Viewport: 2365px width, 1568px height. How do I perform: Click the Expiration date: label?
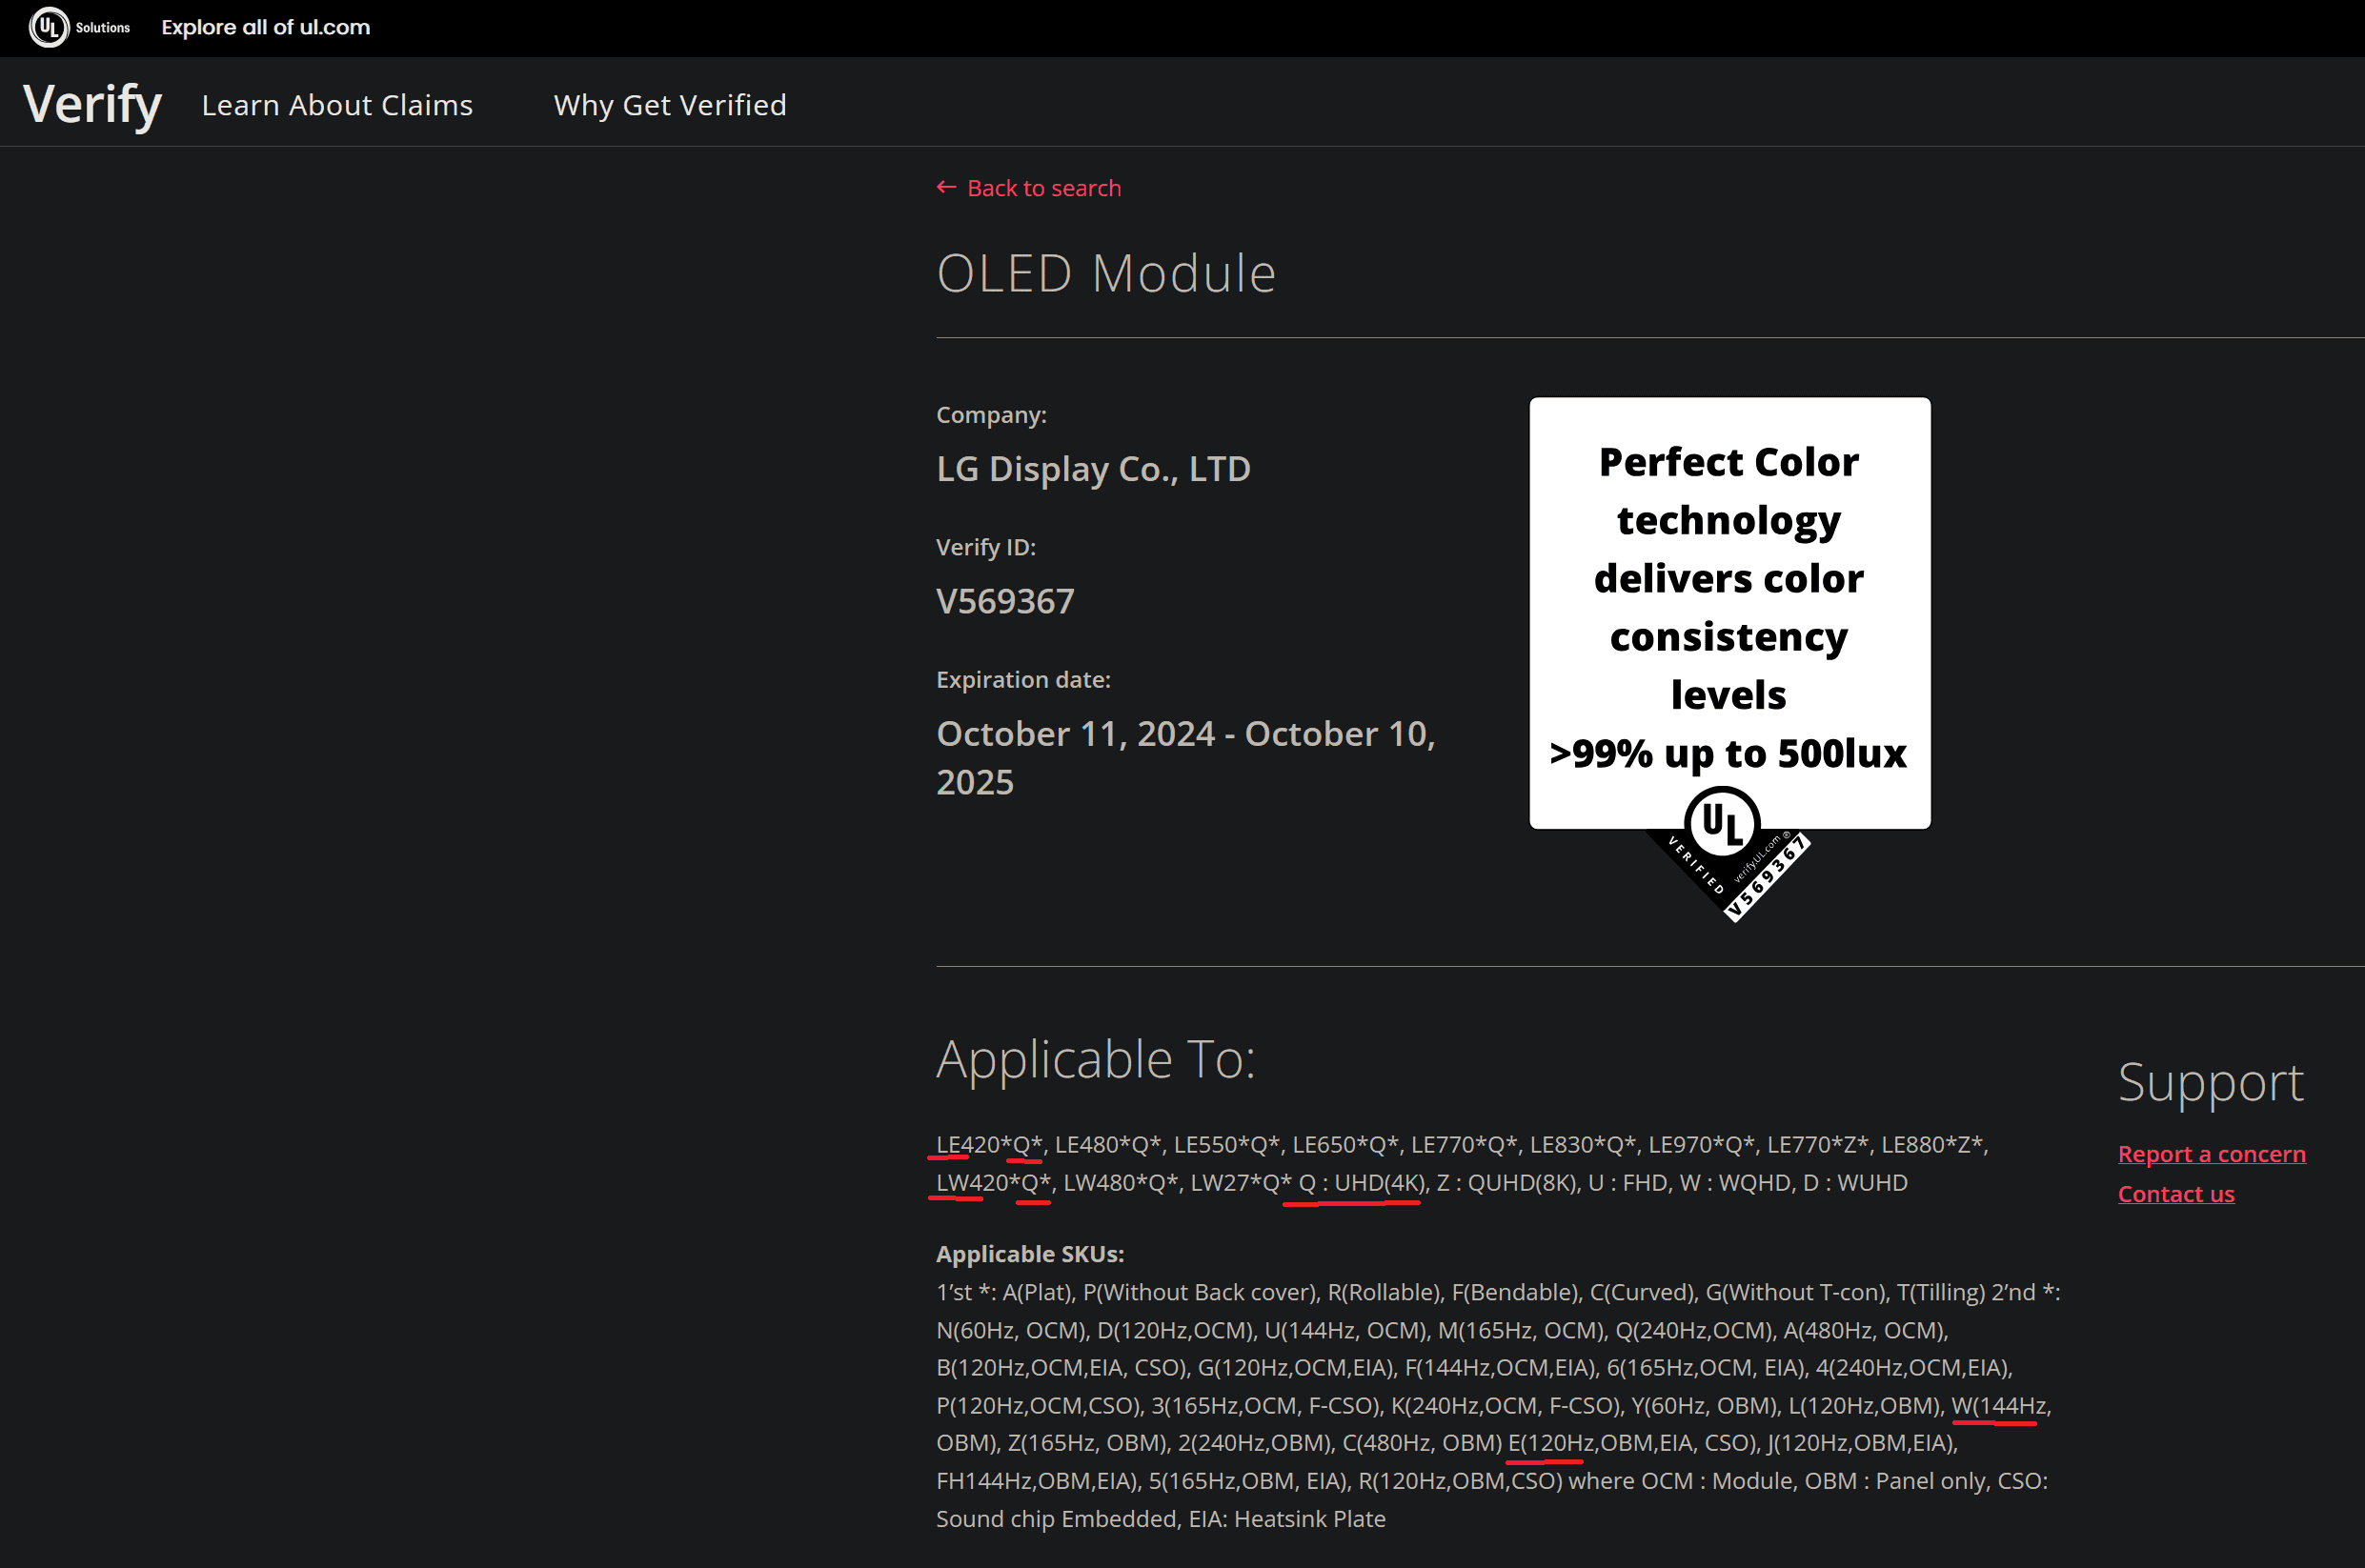pyautogui.click(x=1023, y=680)
